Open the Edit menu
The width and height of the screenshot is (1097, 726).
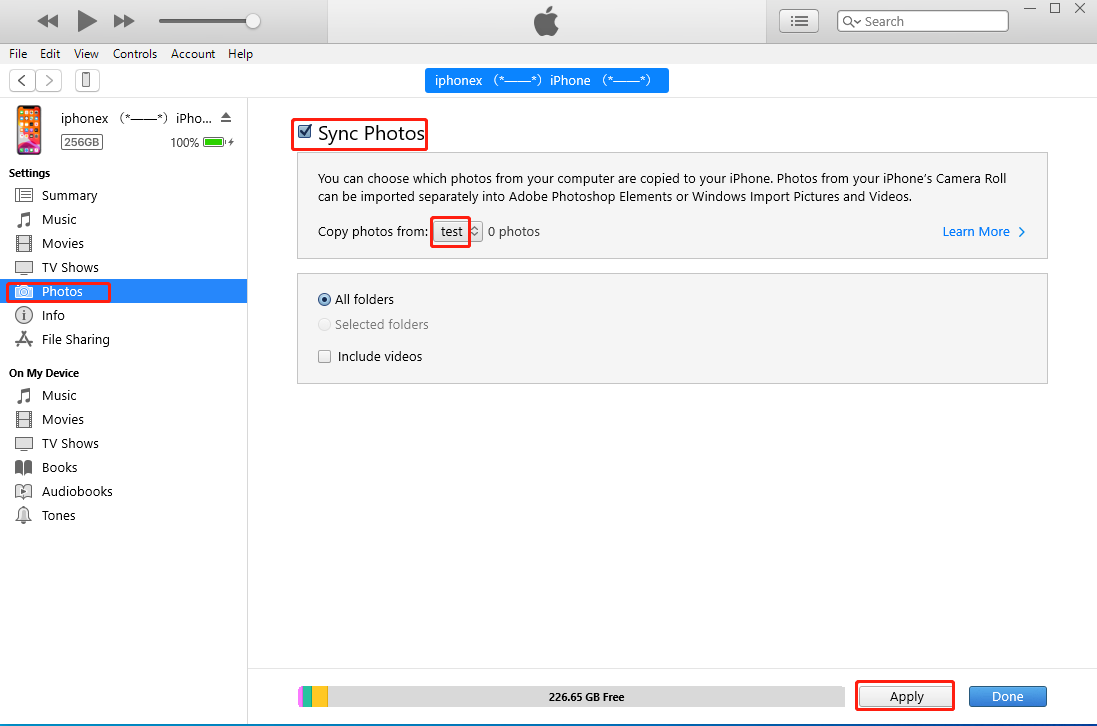[x=50, y=54]
